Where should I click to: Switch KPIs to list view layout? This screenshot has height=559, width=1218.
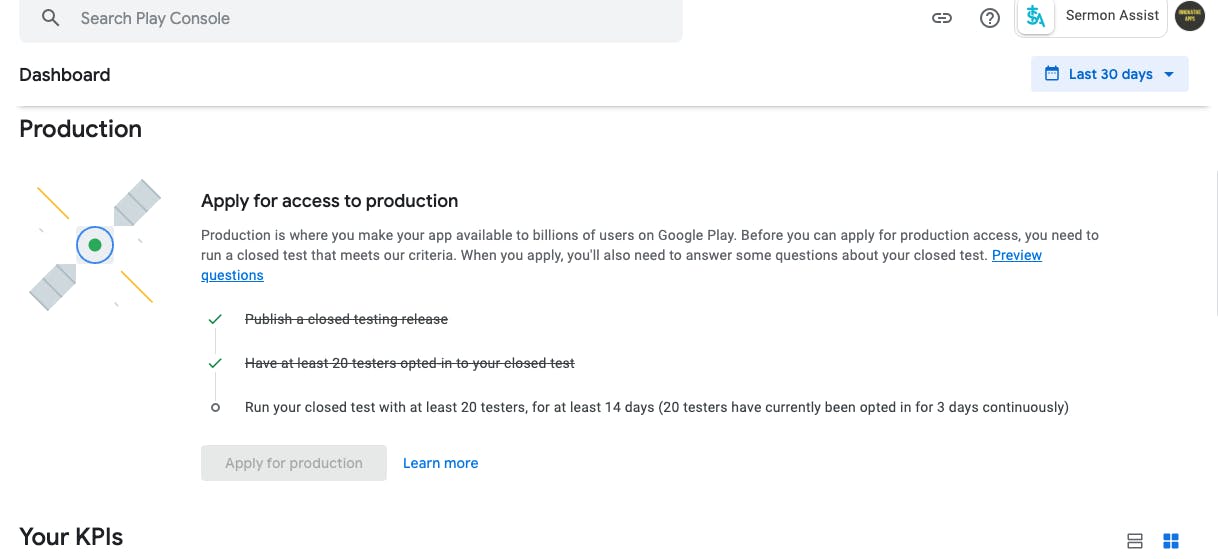tap(1135, 541)
